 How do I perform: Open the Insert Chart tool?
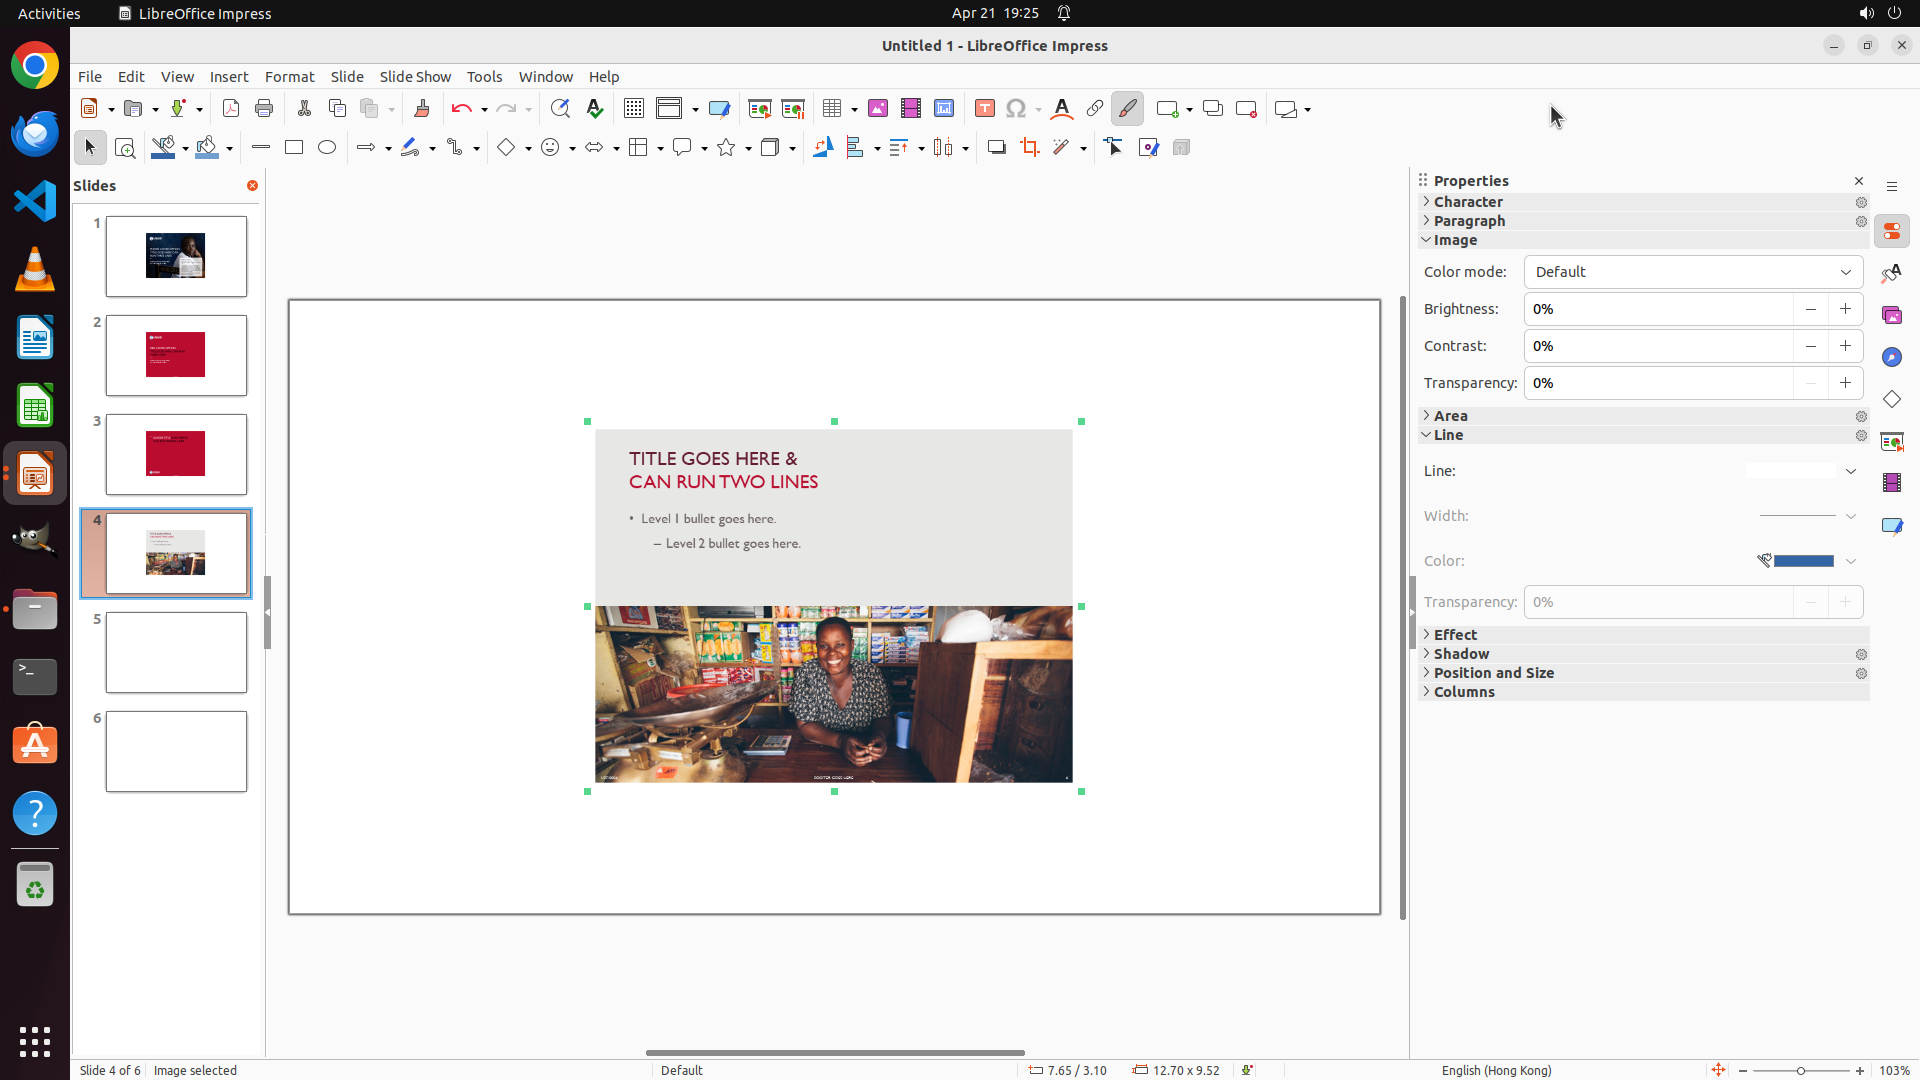click(943, 109)
